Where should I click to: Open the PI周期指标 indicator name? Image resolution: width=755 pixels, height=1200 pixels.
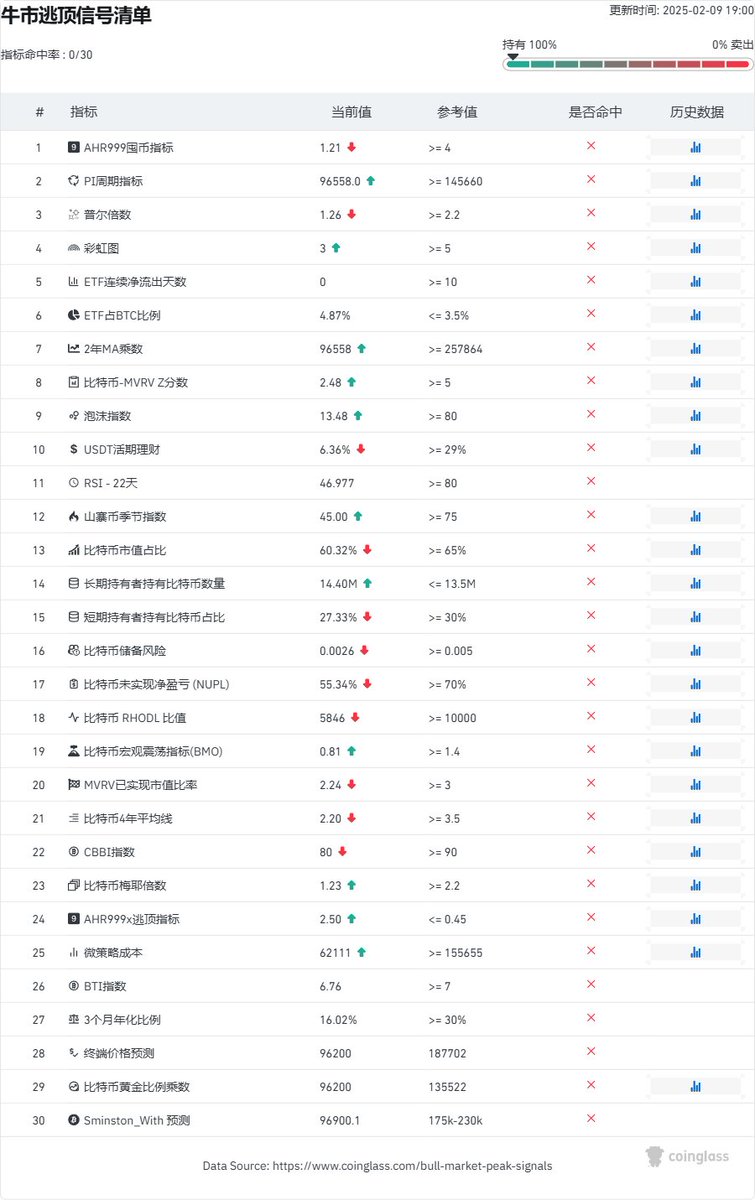[113, 181]
